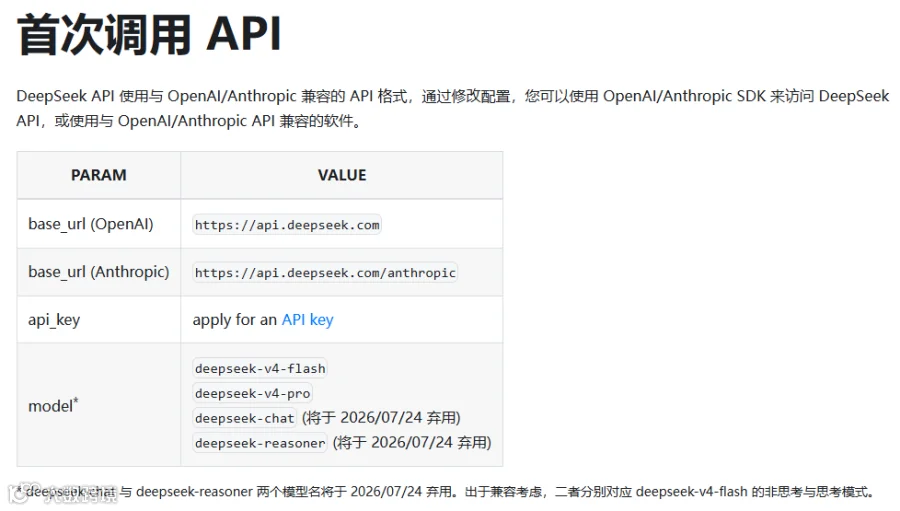The image size is (900, 511).
Task: Click the https://api.deepseek.com/anthropic code value
Action: point(325,273)
